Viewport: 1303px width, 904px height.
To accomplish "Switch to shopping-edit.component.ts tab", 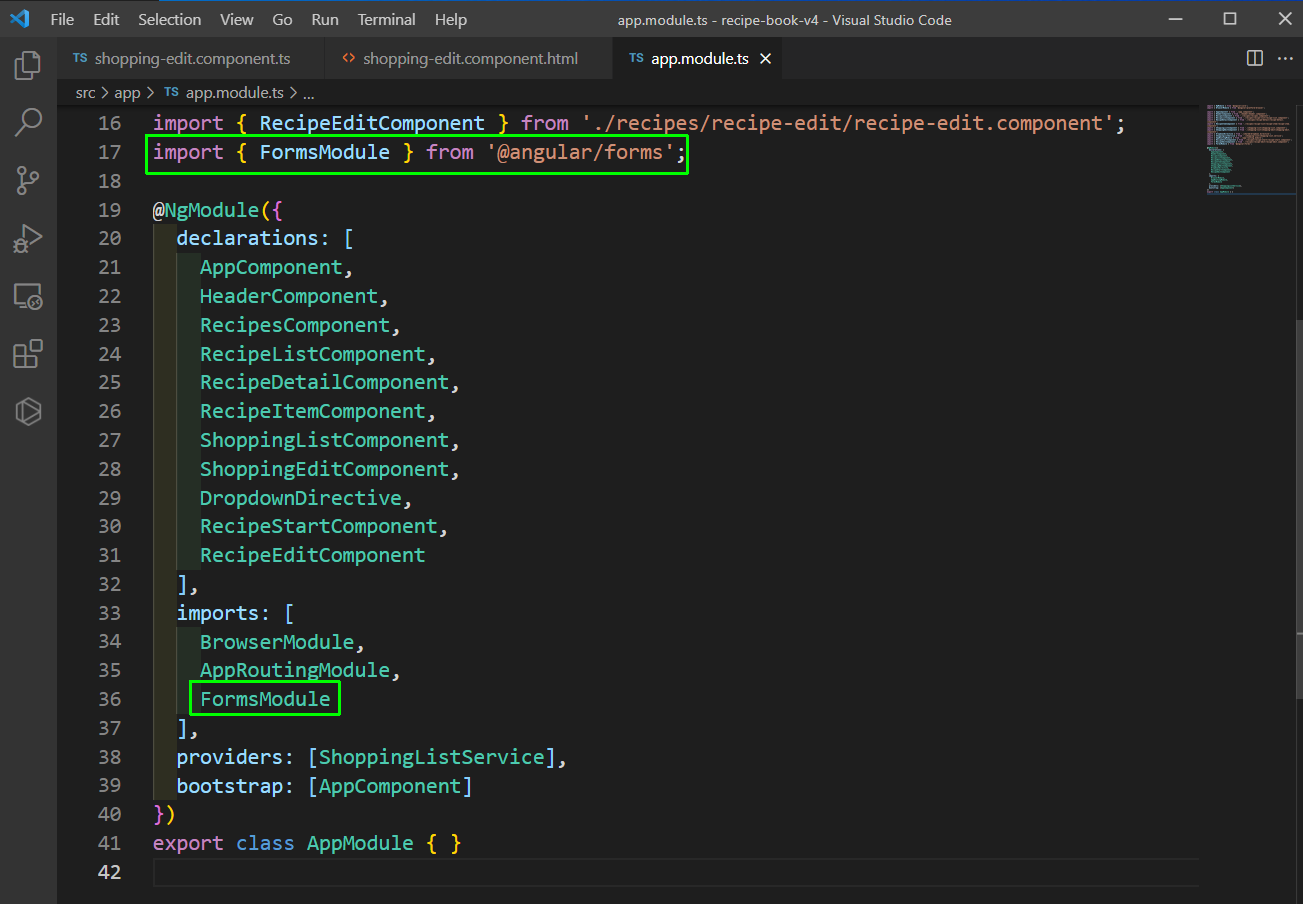I will pos(192,59).
